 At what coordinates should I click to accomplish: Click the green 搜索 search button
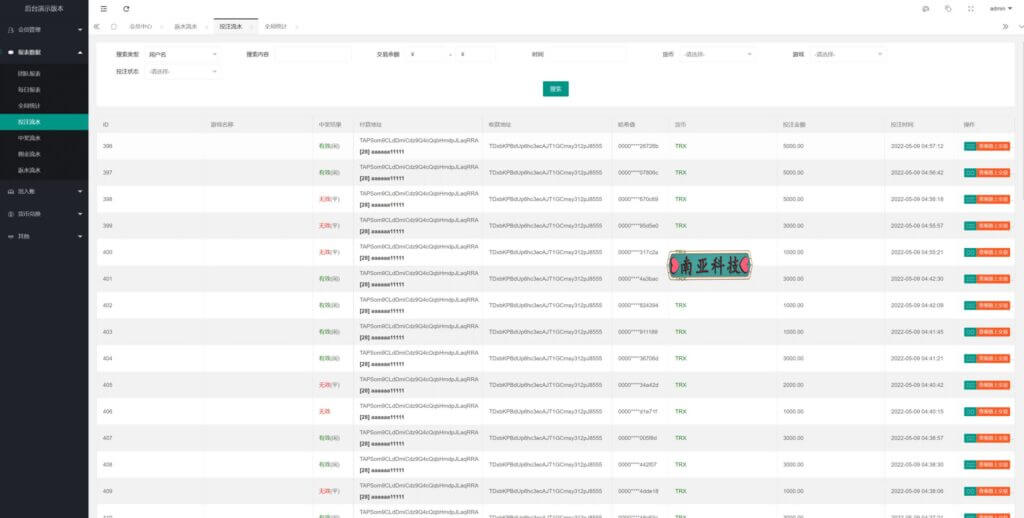(x=556, y=89)
